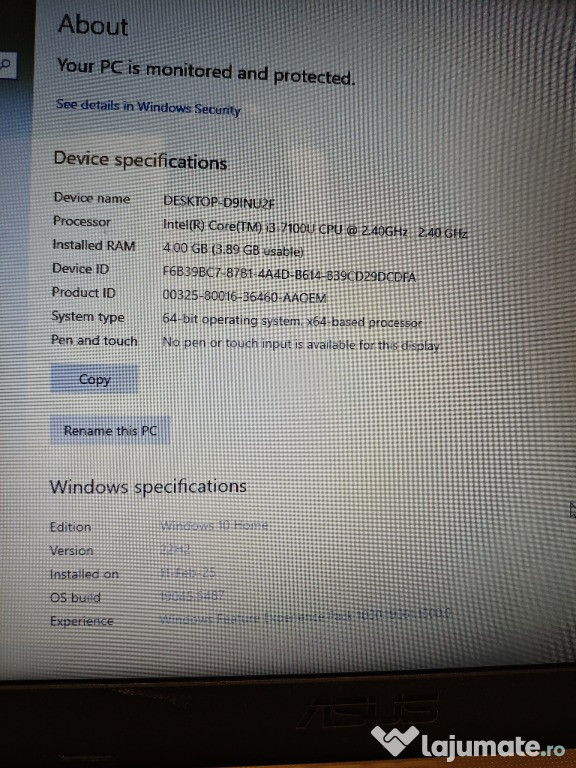This screenshot has width=576, height=768.
Task: Click the 4.00 GB installed RAM value
Action: [233, 249]
